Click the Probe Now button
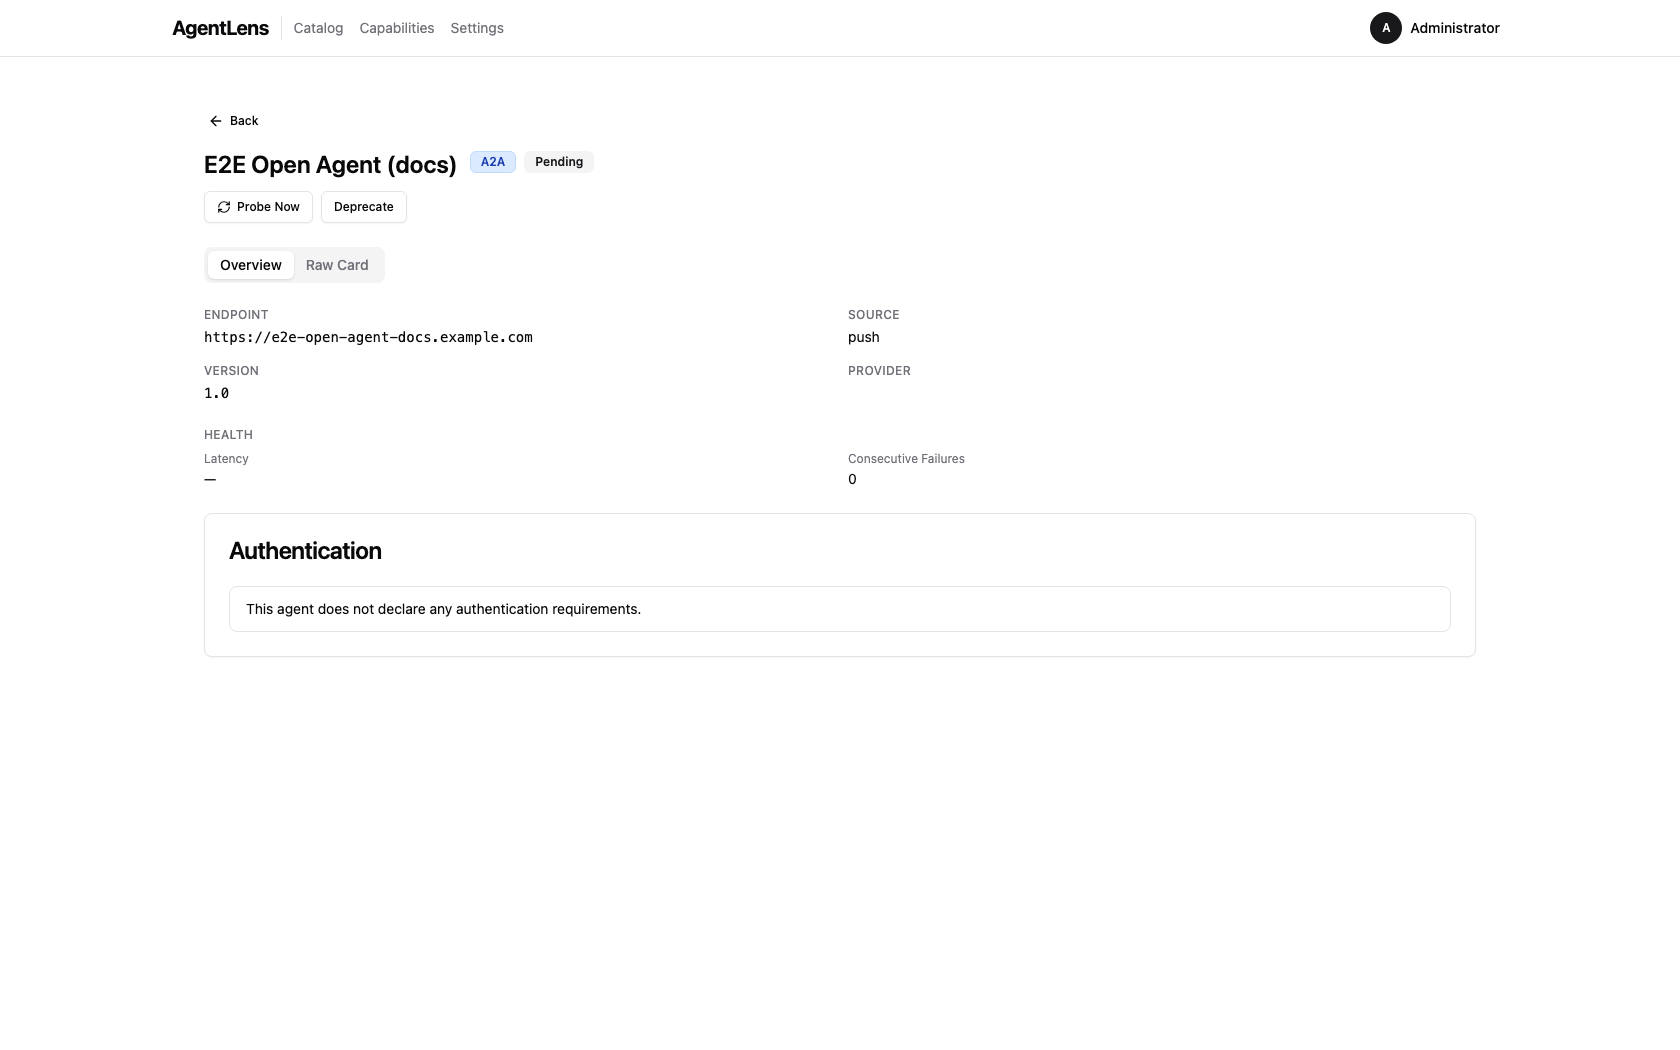 point(257,207)
